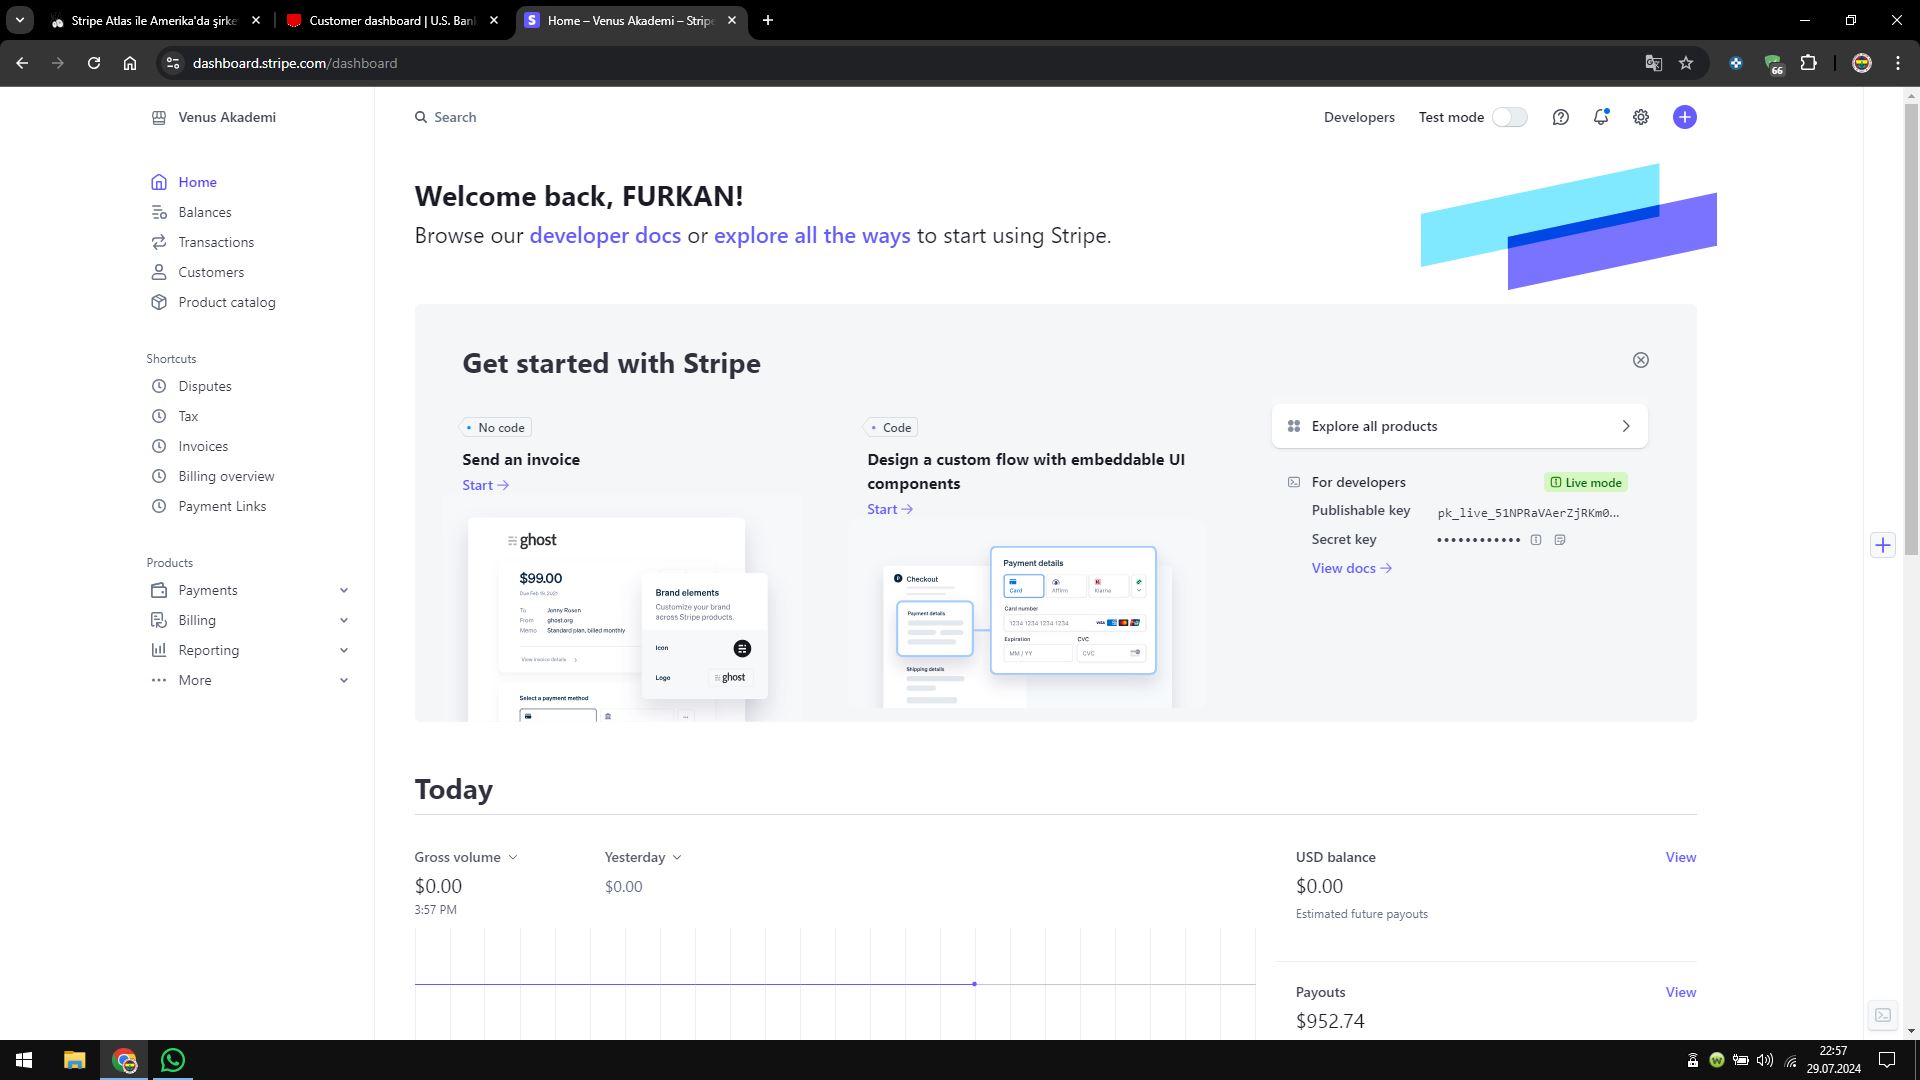Click the Reporting chart icon
The image size is (1920, 1080).
point(158,650)
